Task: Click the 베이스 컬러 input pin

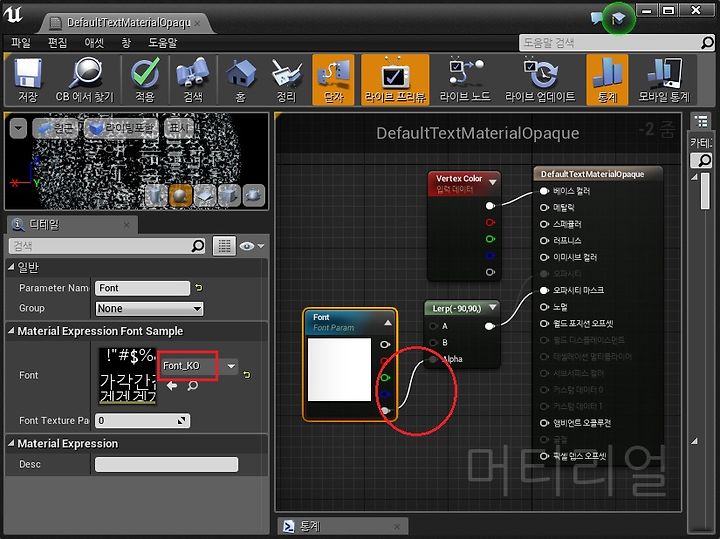Action: point(544,191)
